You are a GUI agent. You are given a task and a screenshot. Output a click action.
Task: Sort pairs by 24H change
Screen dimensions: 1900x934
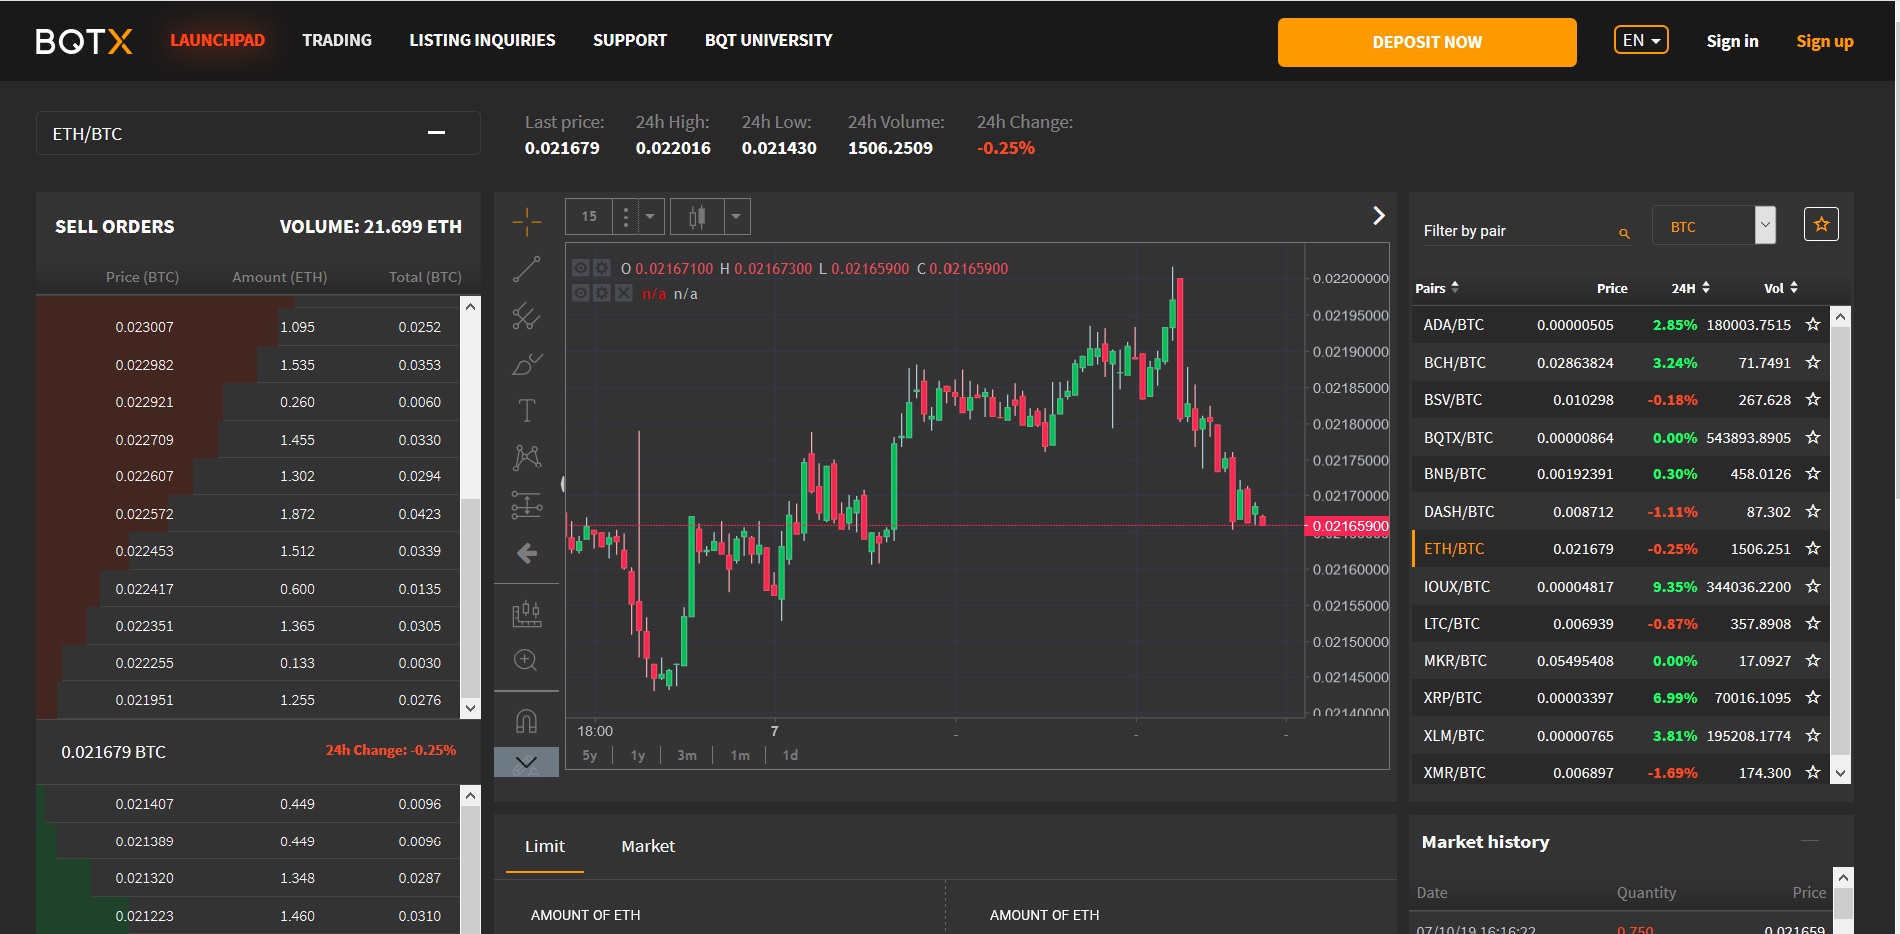1691,288
